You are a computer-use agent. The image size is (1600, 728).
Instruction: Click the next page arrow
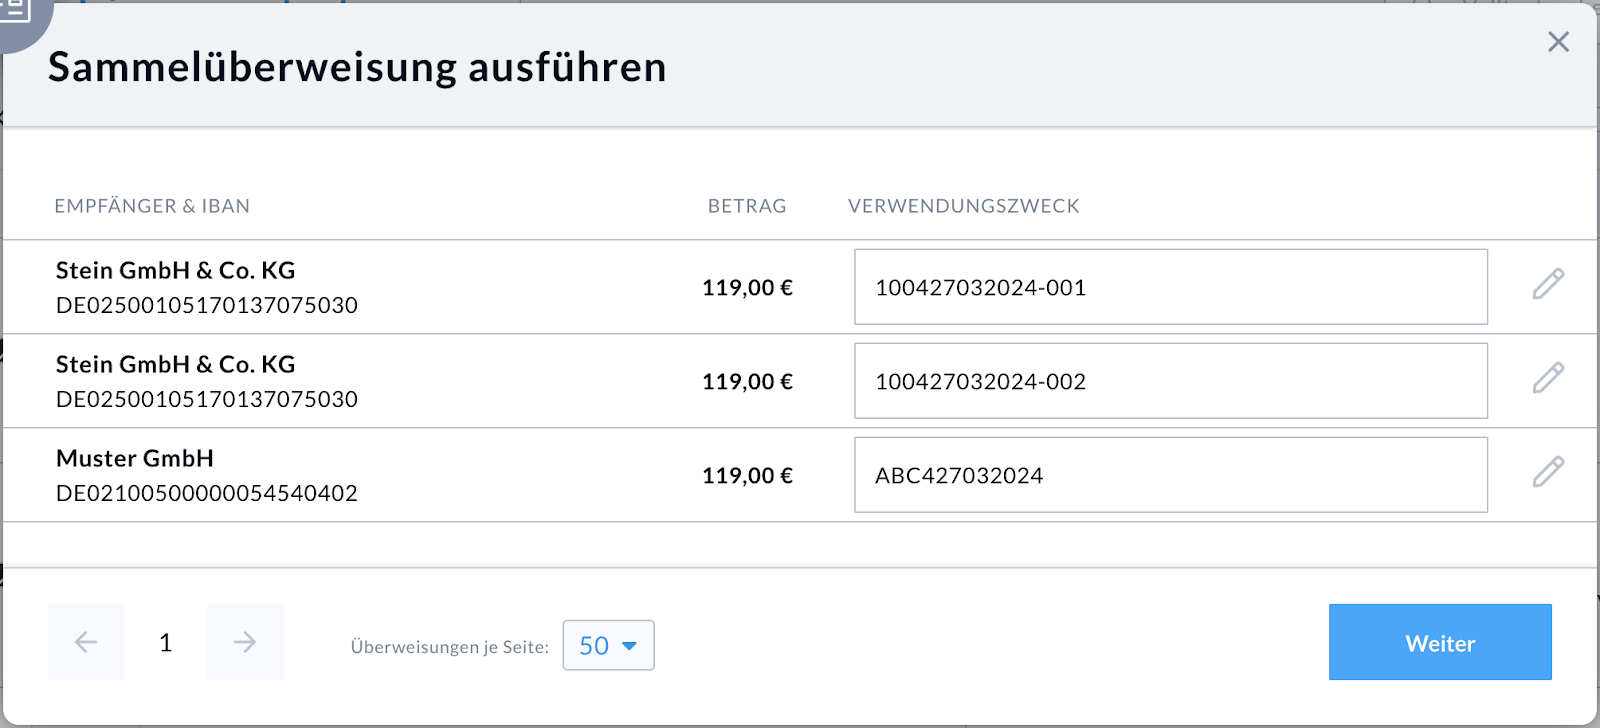coord(245,641)
